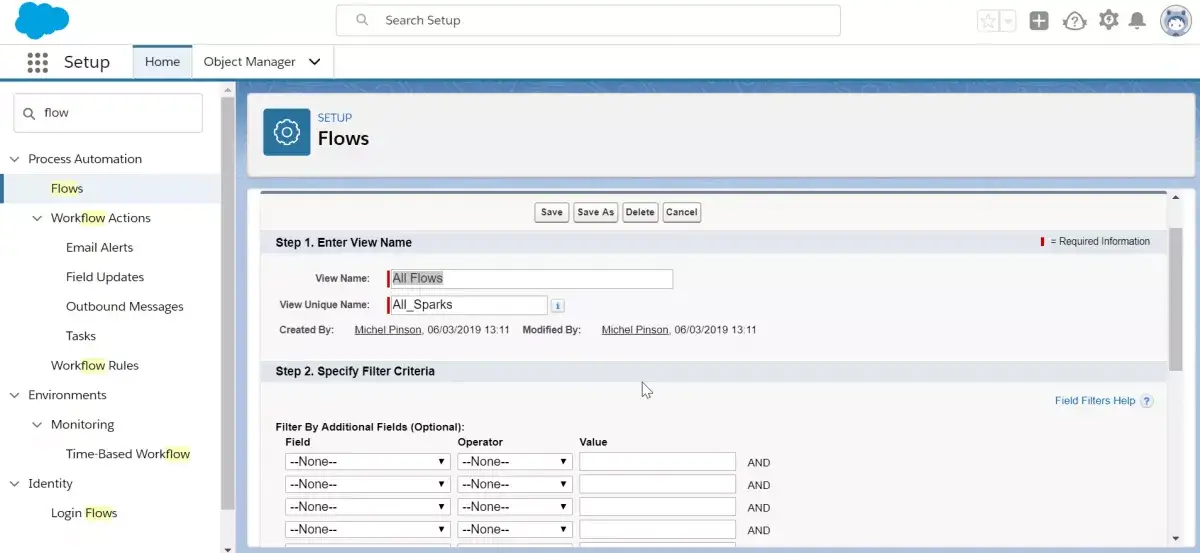Click the Flows setup gear icon
Viewport: 1200px width, 553px height.
(x=287, y=132)
